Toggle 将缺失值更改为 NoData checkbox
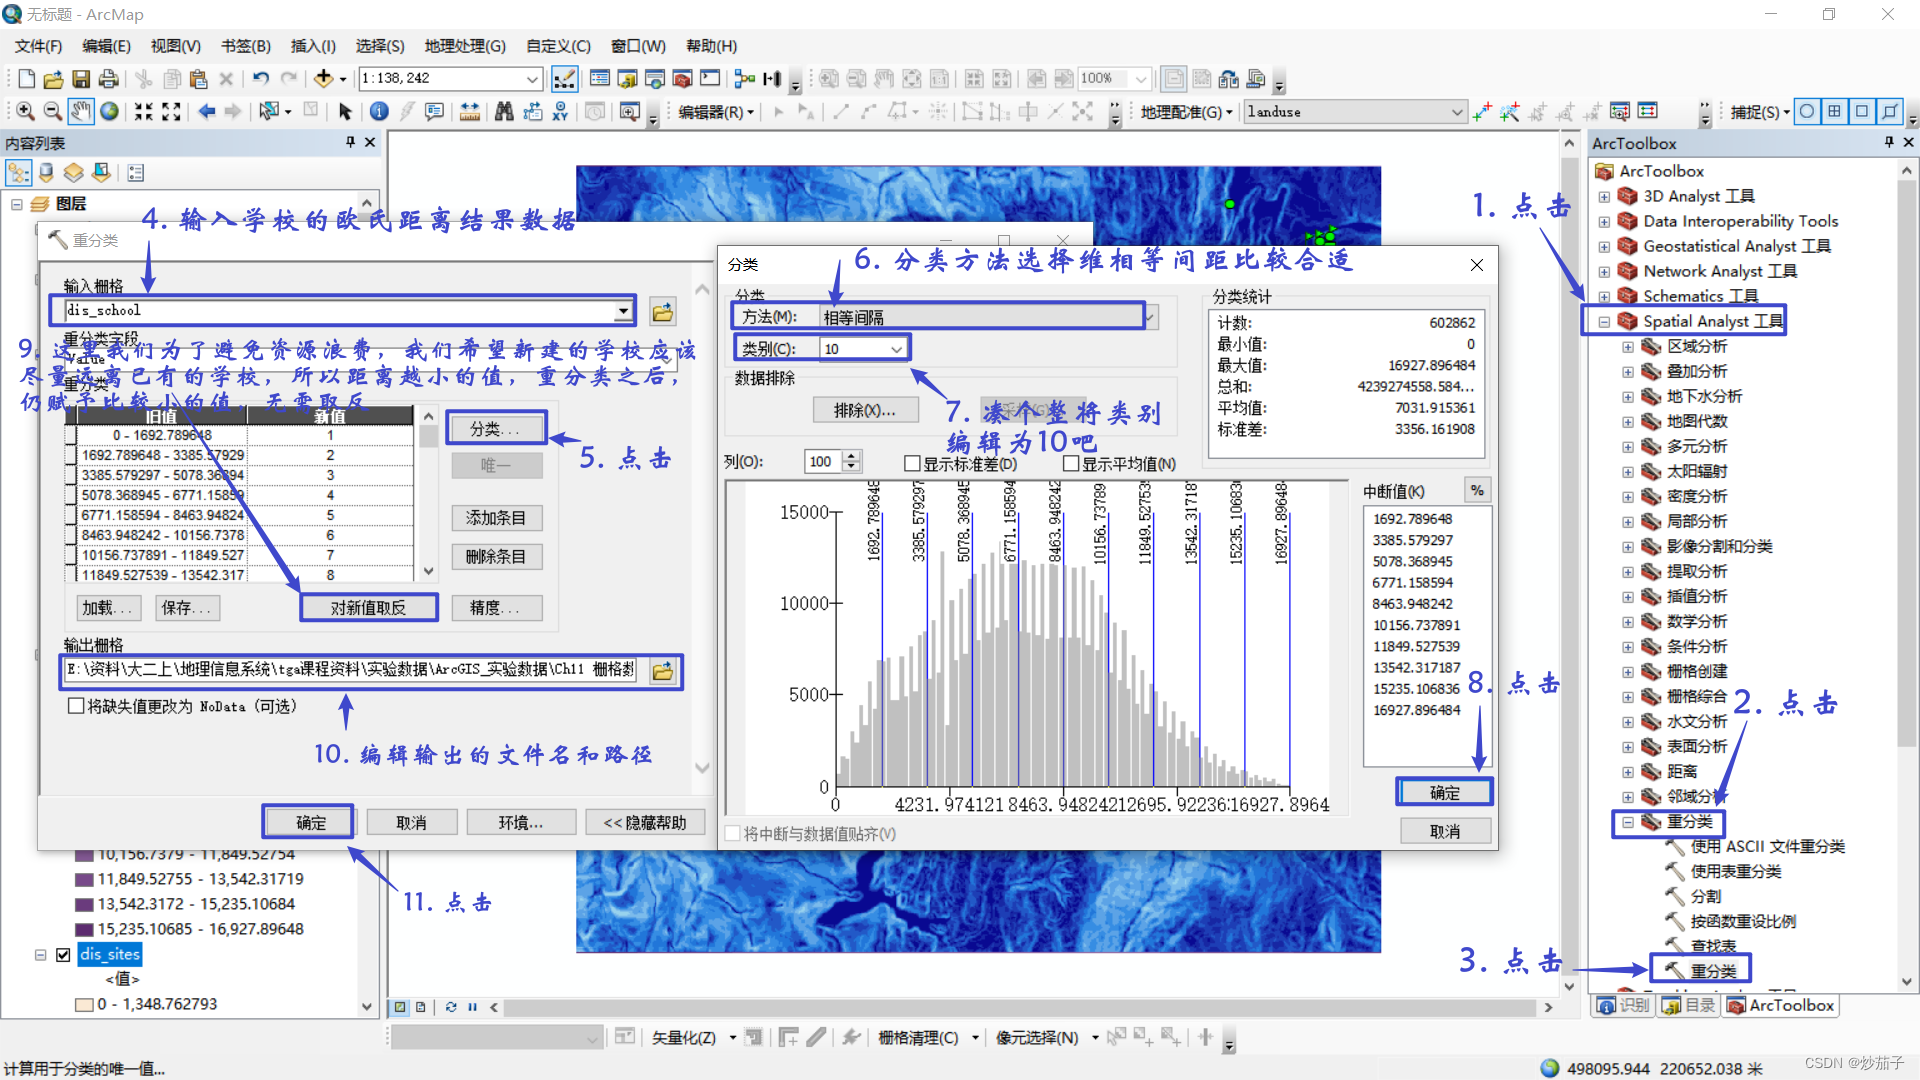This screenshot has height=1080, width=1920. (x=75, y=706)
